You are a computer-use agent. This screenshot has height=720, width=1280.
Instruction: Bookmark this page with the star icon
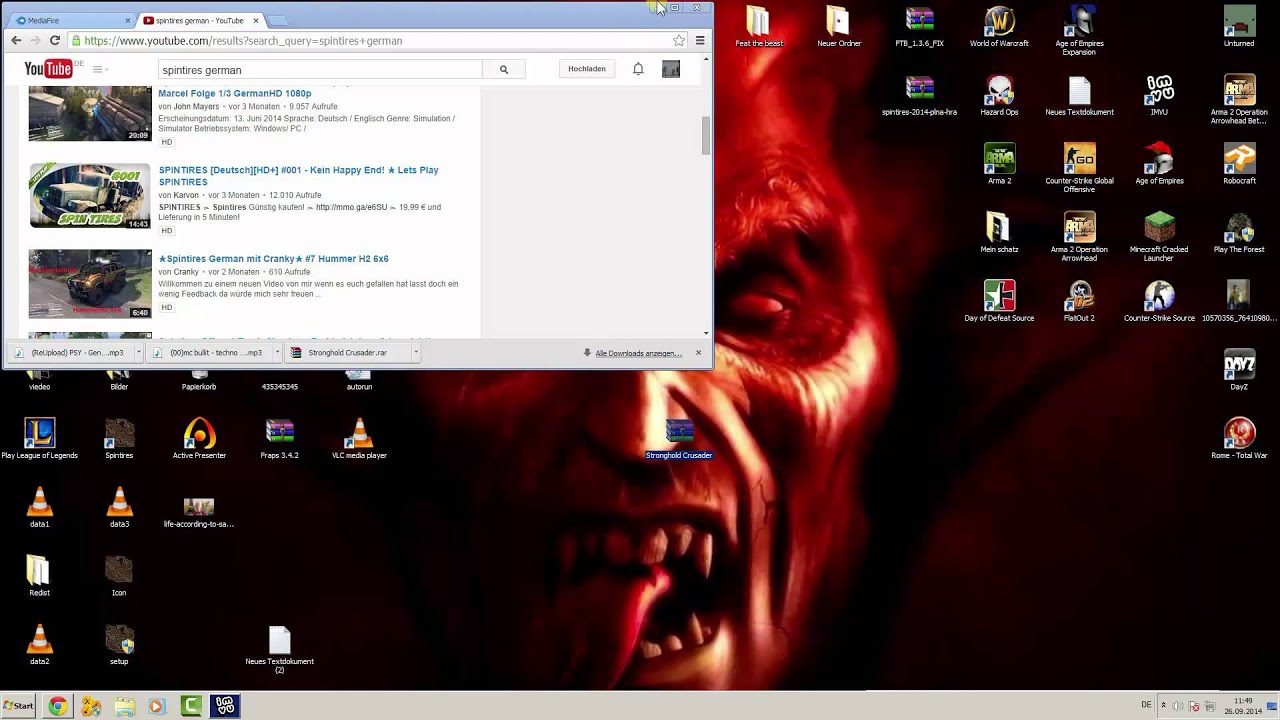pyautogui.click(x=679, y=40)
